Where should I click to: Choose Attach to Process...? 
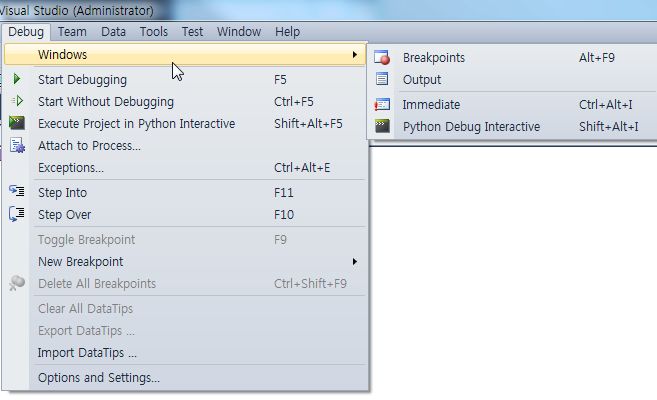[x=185, y=146]
